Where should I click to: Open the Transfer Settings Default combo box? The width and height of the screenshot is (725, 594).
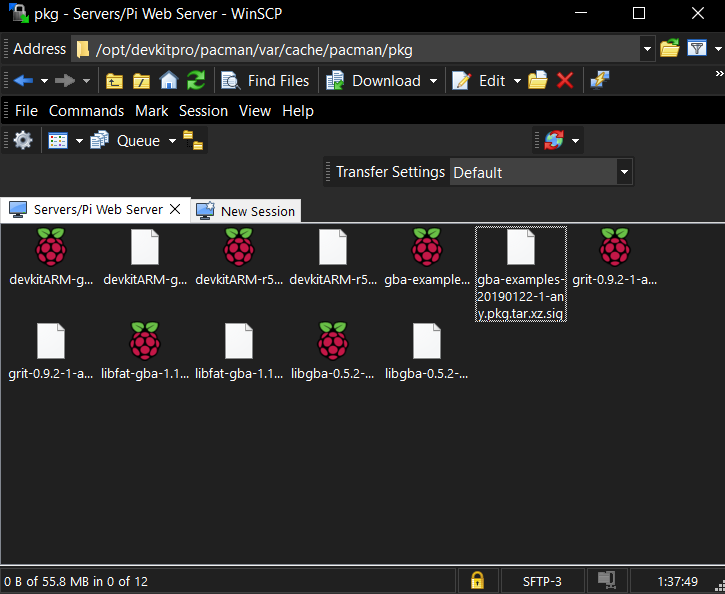541,172
